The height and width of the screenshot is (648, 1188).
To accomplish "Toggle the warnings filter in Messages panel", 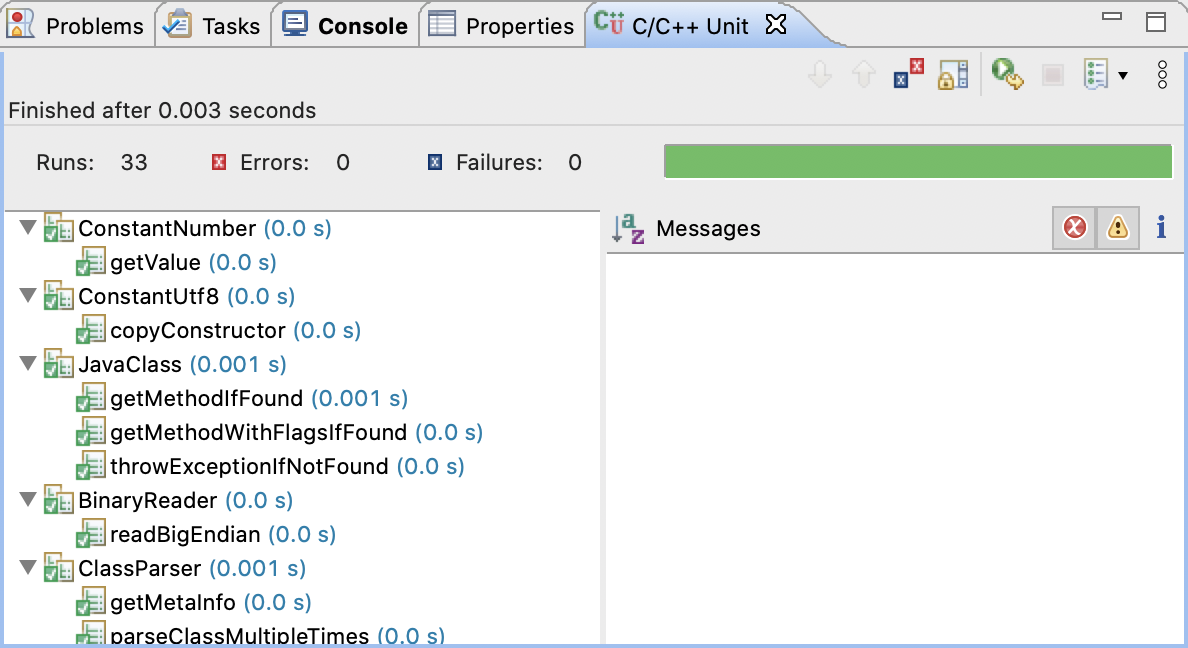I will [x=1117, y=227].
